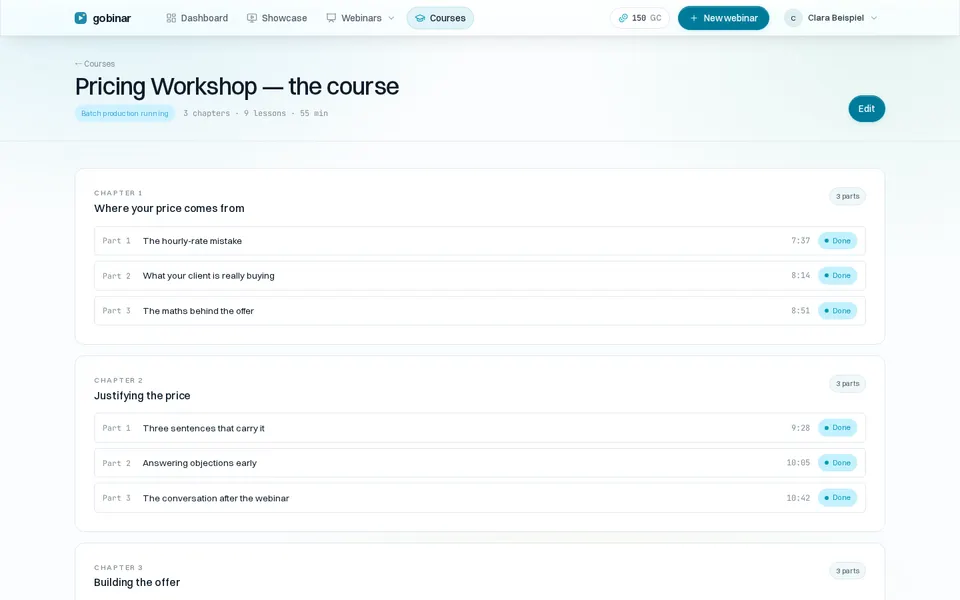The image size is (960, 600).
Task: Go back via the Courses link
Action: pyautogui.click(x=95, y=64)
